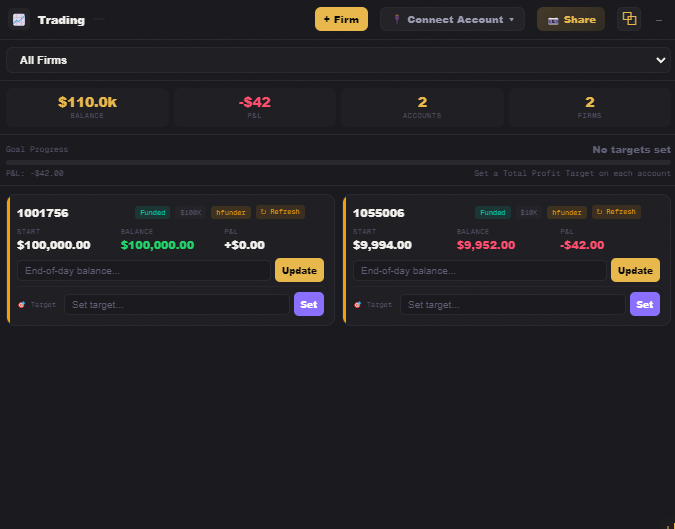Open the Connect Account dropdown
The width and height of the screenshot is (675, 529).
coord(452,19)
